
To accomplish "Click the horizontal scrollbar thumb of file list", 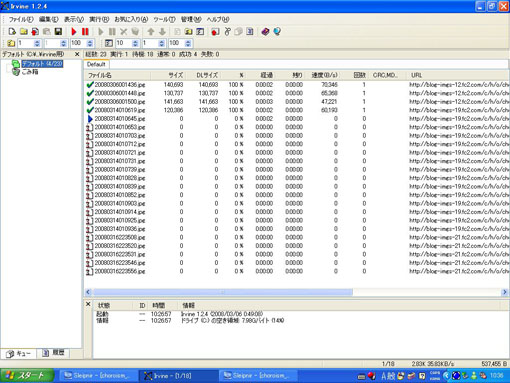I will tap(223, 292).
